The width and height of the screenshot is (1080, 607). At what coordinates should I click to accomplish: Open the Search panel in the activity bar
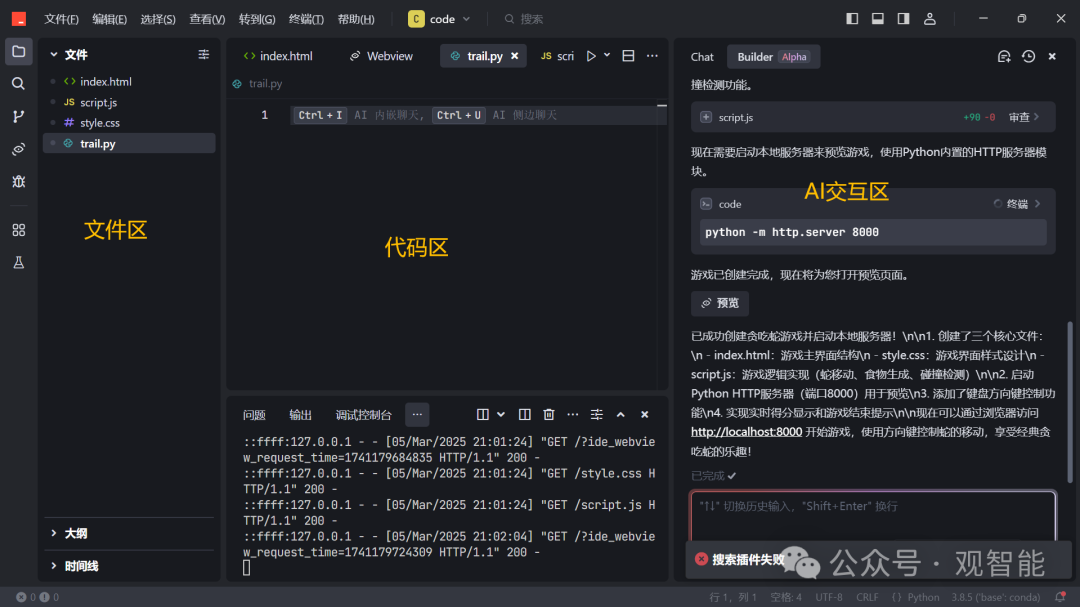coord(18,84)
